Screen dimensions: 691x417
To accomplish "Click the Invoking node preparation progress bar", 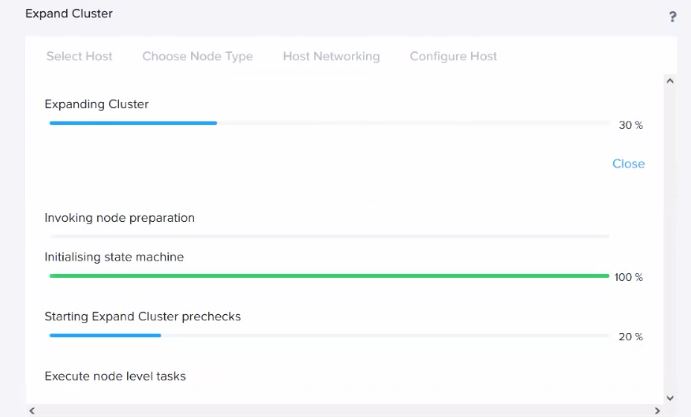I will click(x=329, y=236).
